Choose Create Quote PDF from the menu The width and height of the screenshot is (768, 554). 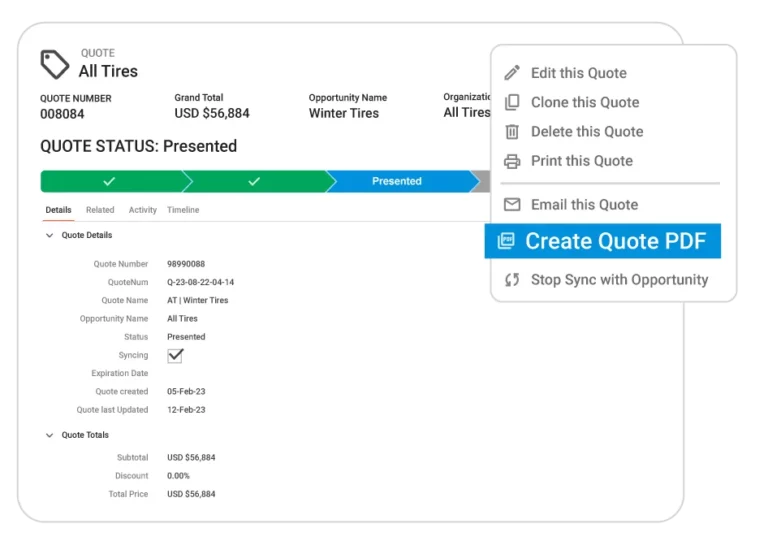click(x=614, y=241)
